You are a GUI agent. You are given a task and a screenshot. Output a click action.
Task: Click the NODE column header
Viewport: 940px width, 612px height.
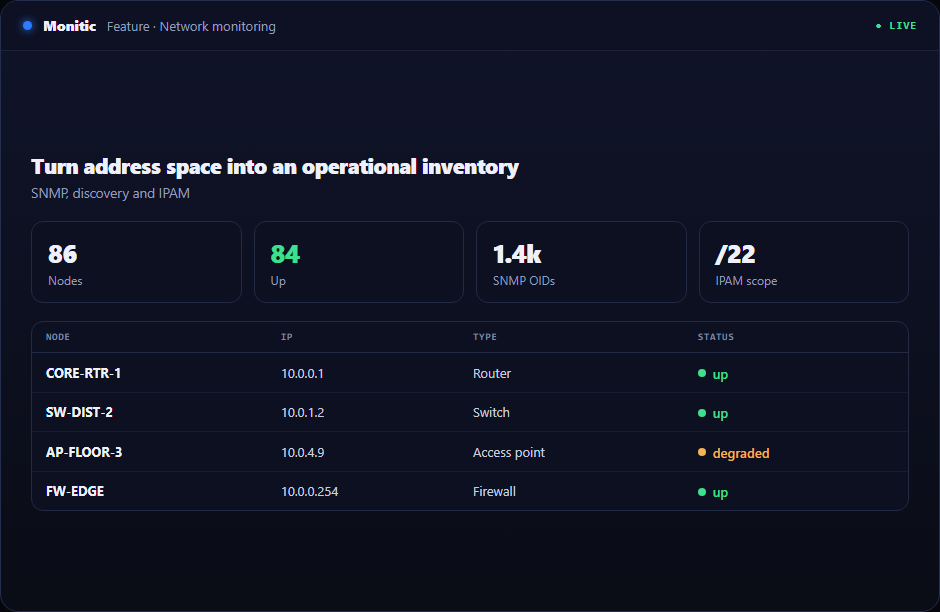(58, 337)
